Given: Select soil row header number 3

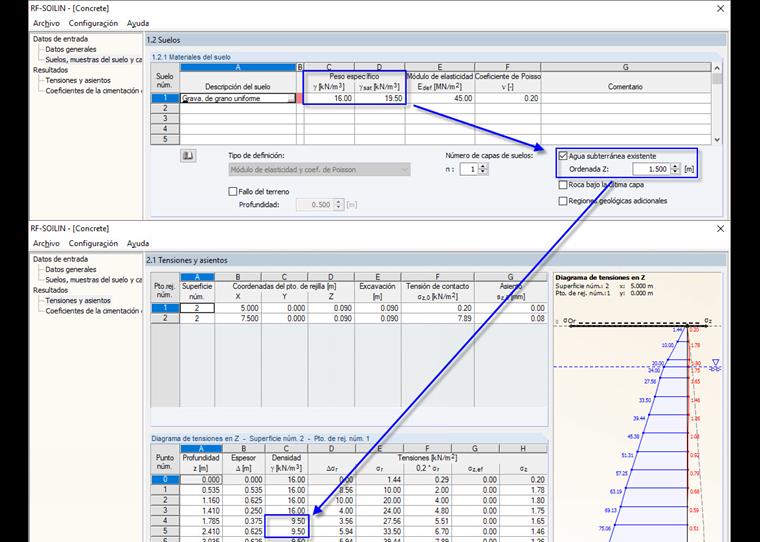Looking at the screenshot, I should (x=165, y=119).
